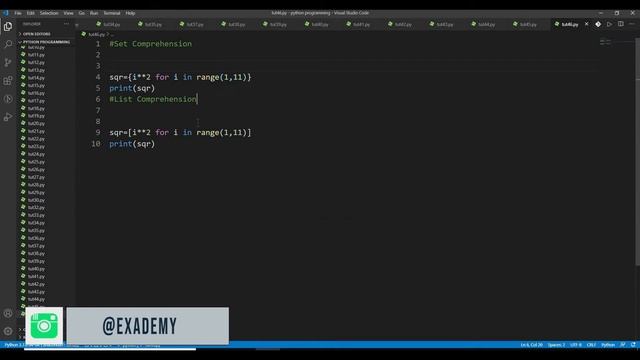Screen dimensions: 640x360
Task: Open Explorer views and more actions ellipsis
Action: [66, 24]
